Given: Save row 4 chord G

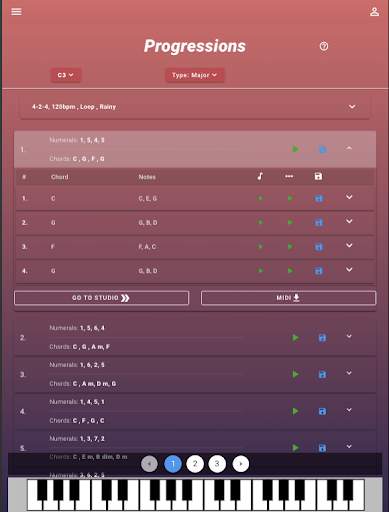Looking at the screenshot, I should (x=319, y=271).
